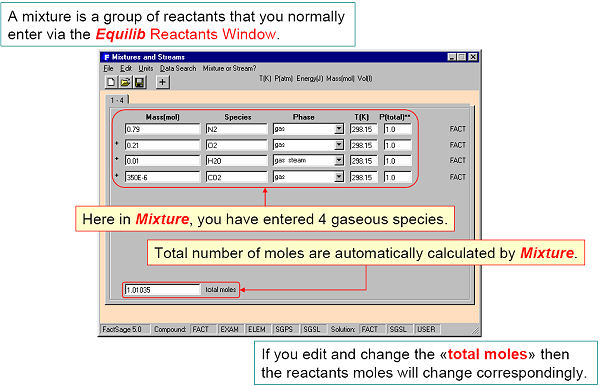Select the 1 - 4 tab
The width and height of the screenshot is (600, 386).
117,100
